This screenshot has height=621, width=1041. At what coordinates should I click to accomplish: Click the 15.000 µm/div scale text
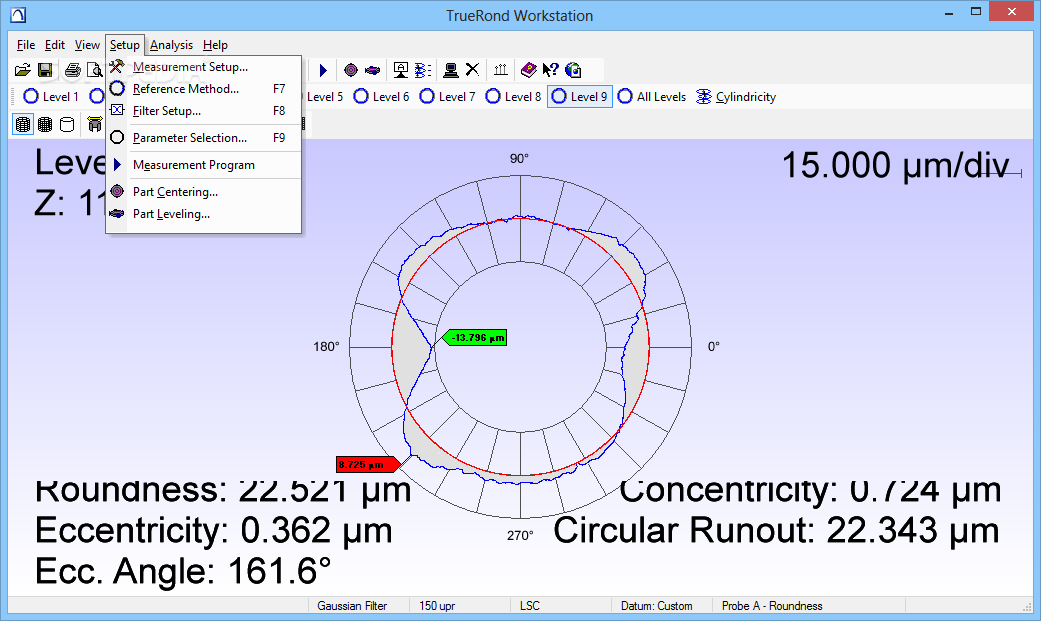tap(896, 165)
